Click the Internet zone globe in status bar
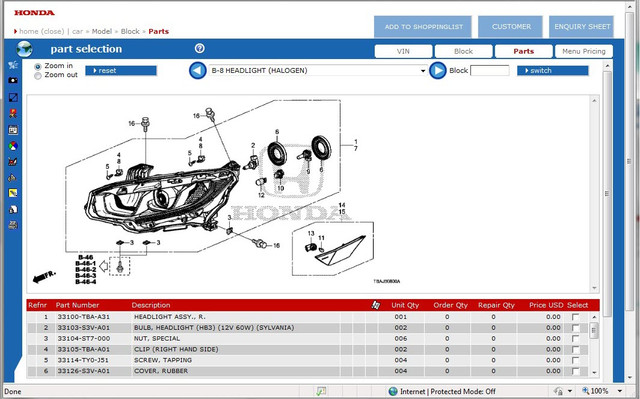Viewport: 640px width, 399px height. [393, 391]
